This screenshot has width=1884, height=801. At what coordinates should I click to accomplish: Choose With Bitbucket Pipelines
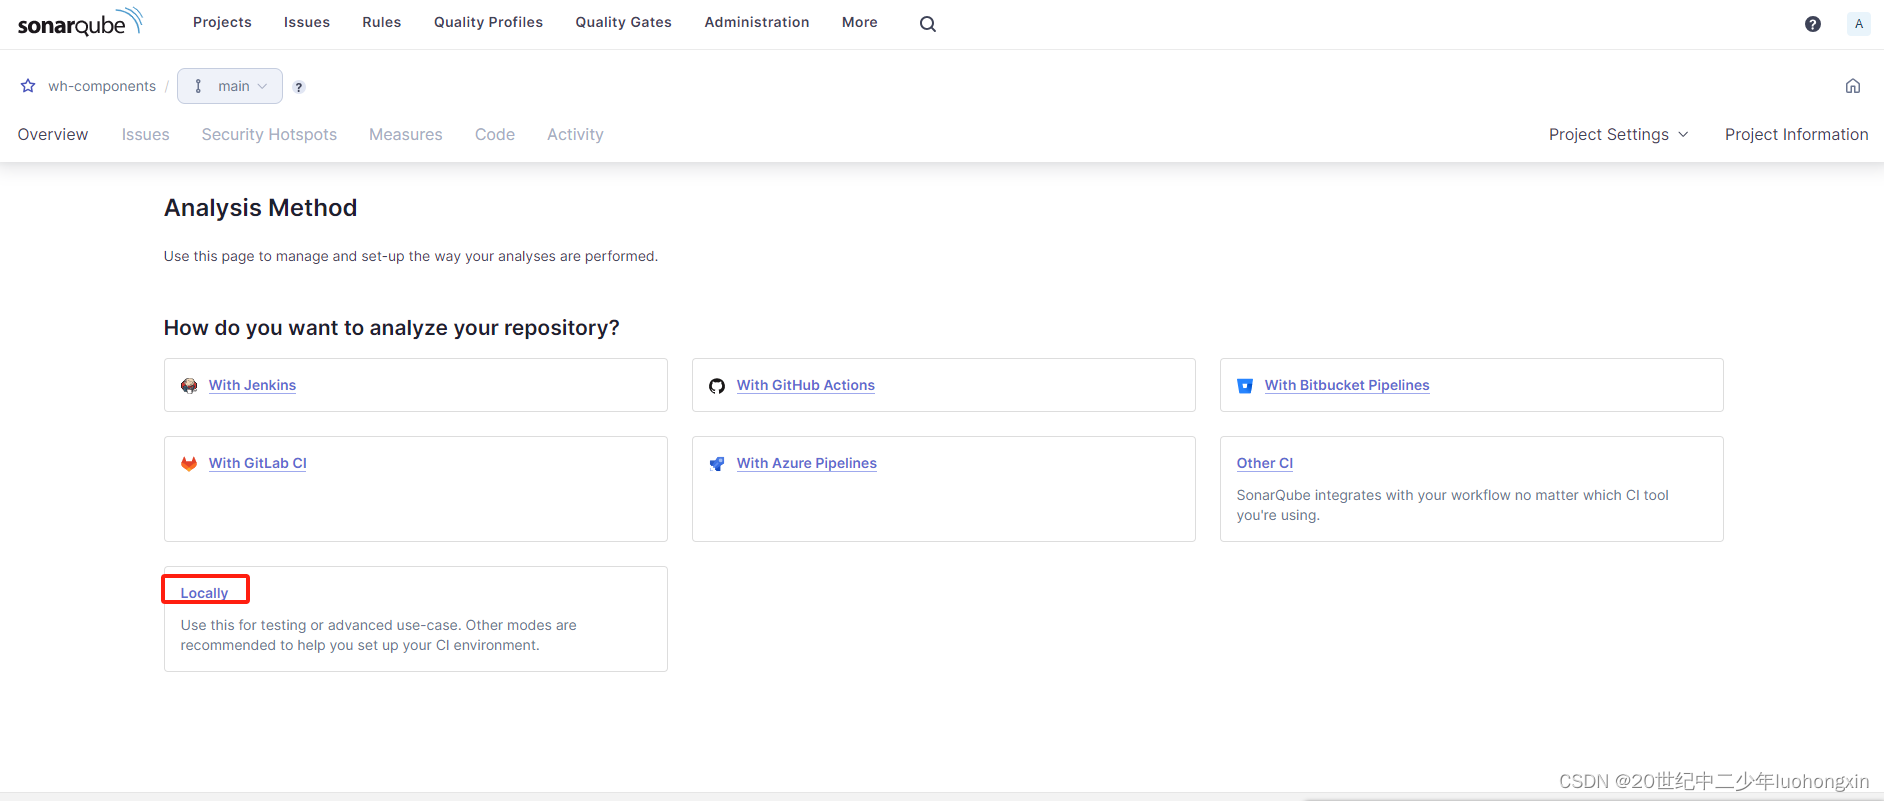point(1347,385)
